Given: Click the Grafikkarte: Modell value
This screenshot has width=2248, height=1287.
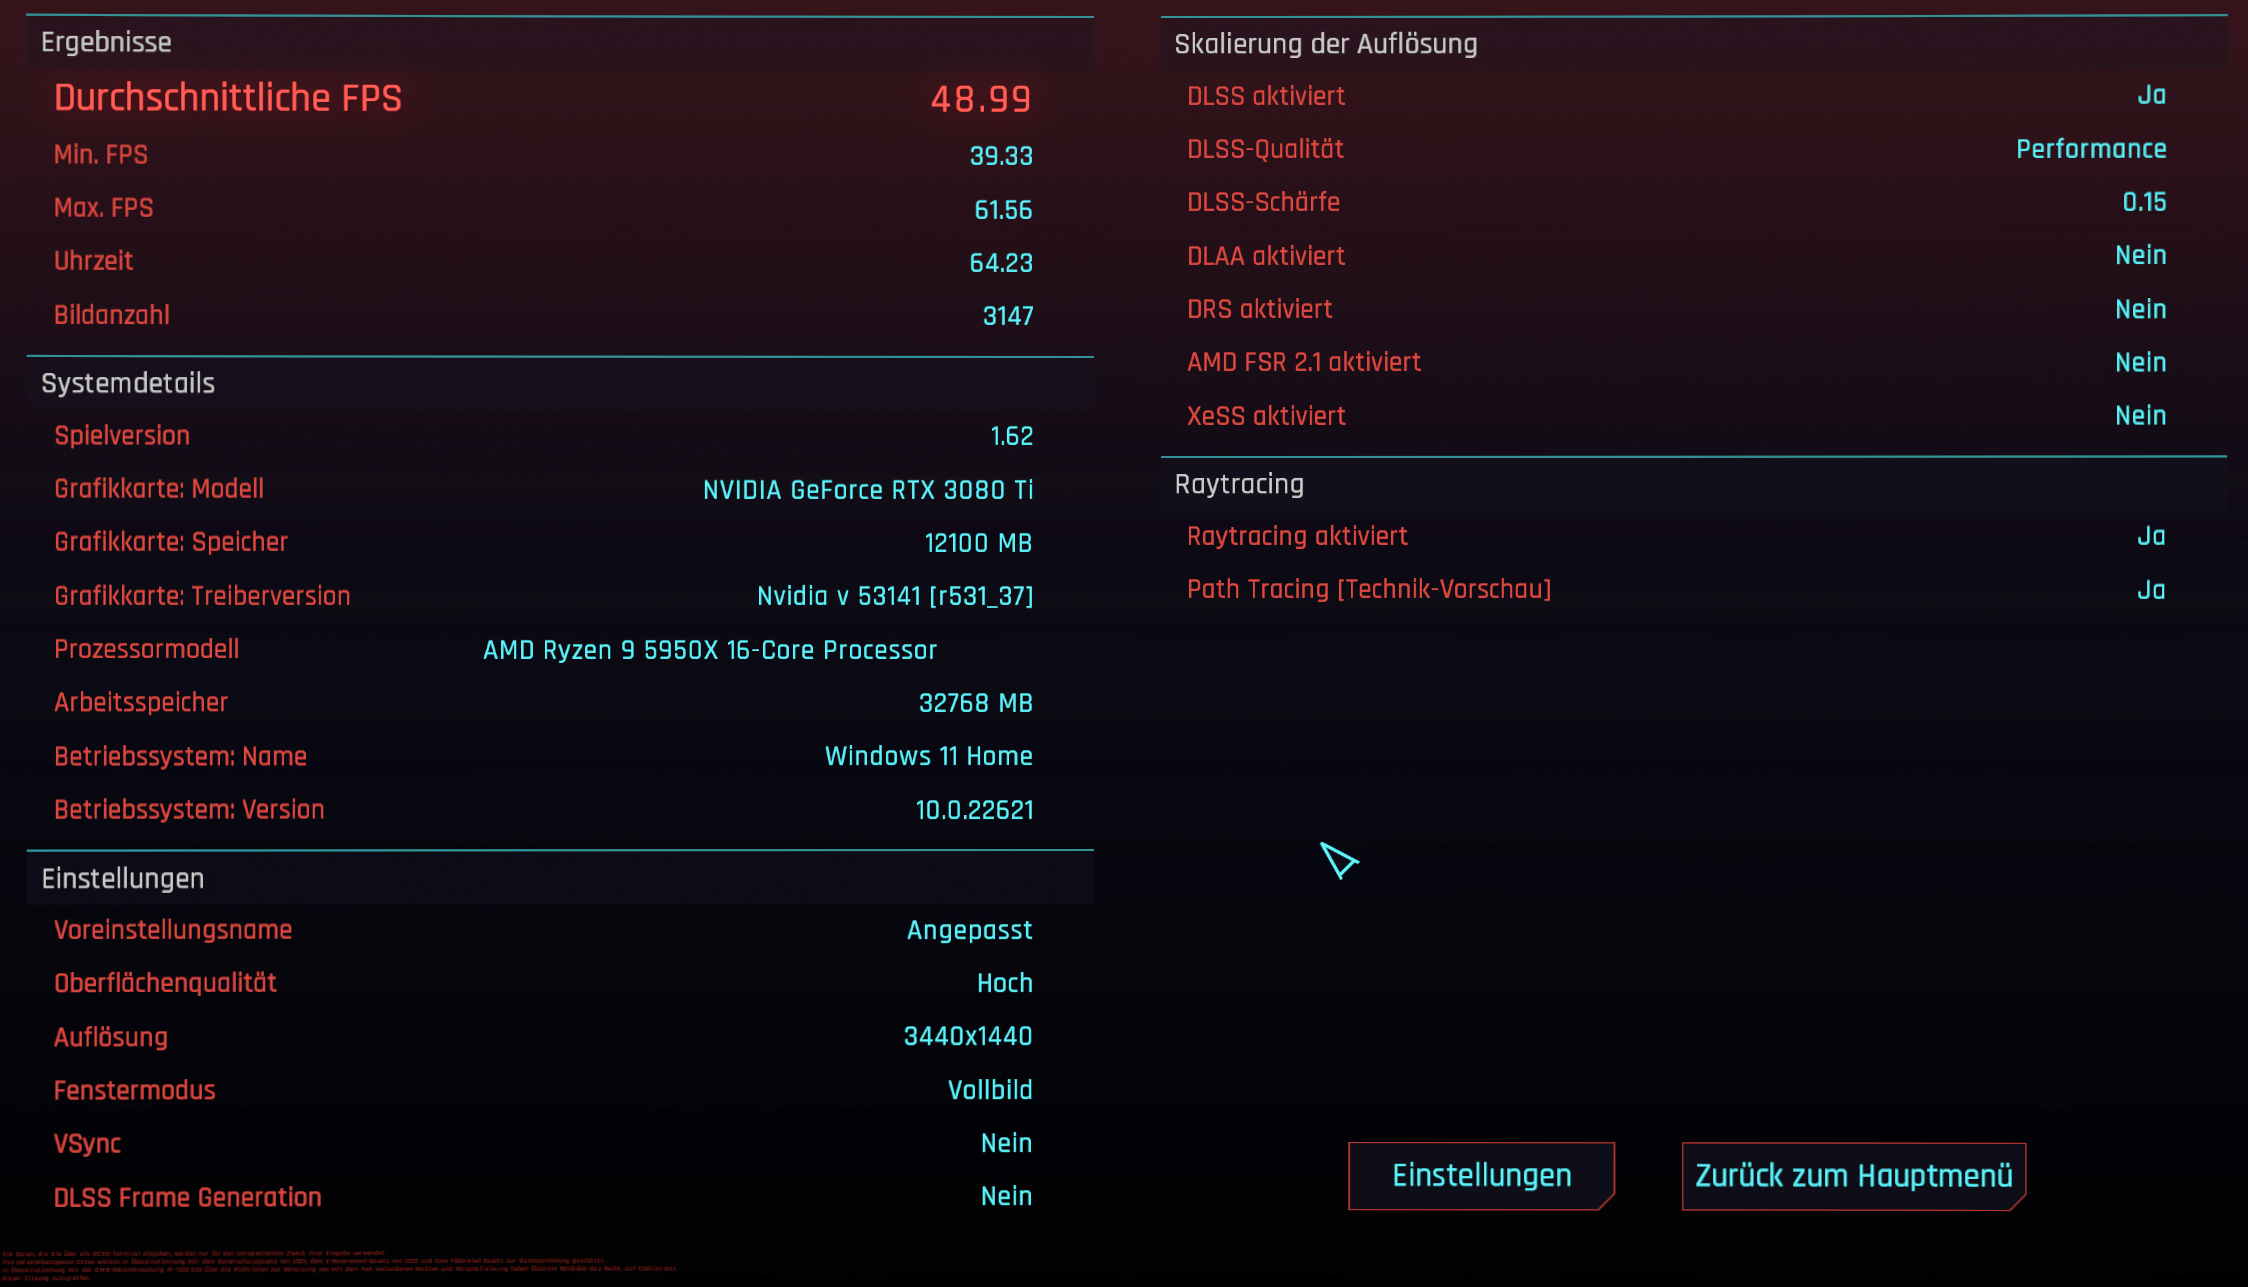Looking at the screenshot, I should point(868,490).
